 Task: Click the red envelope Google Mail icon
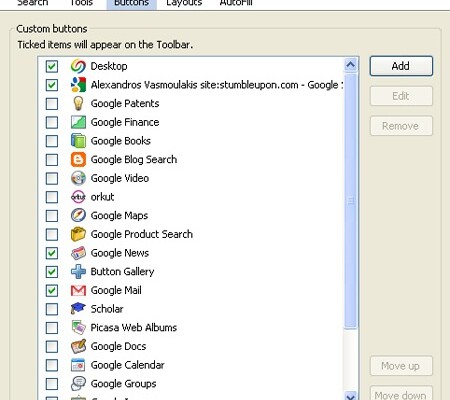(x=78, y=290)
